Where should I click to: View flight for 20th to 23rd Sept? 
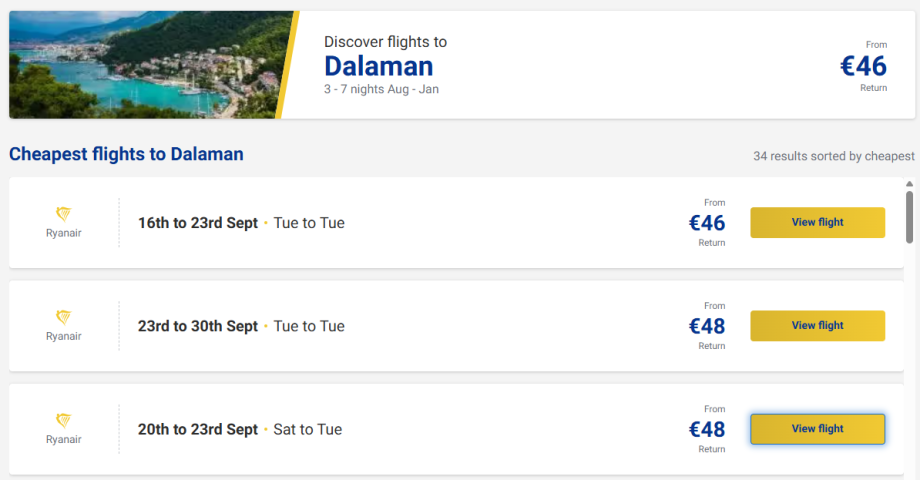(817, 428)
